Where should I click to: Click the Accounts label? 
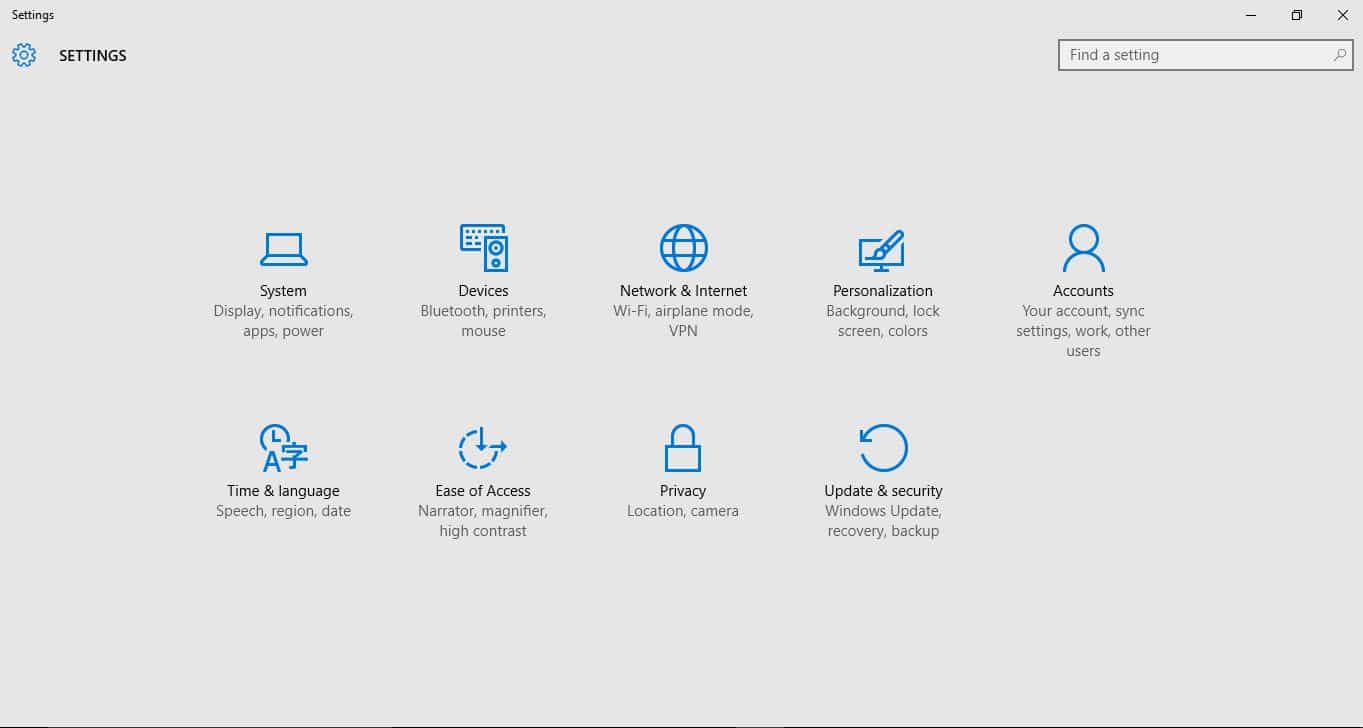click(x=1083, y=291)
